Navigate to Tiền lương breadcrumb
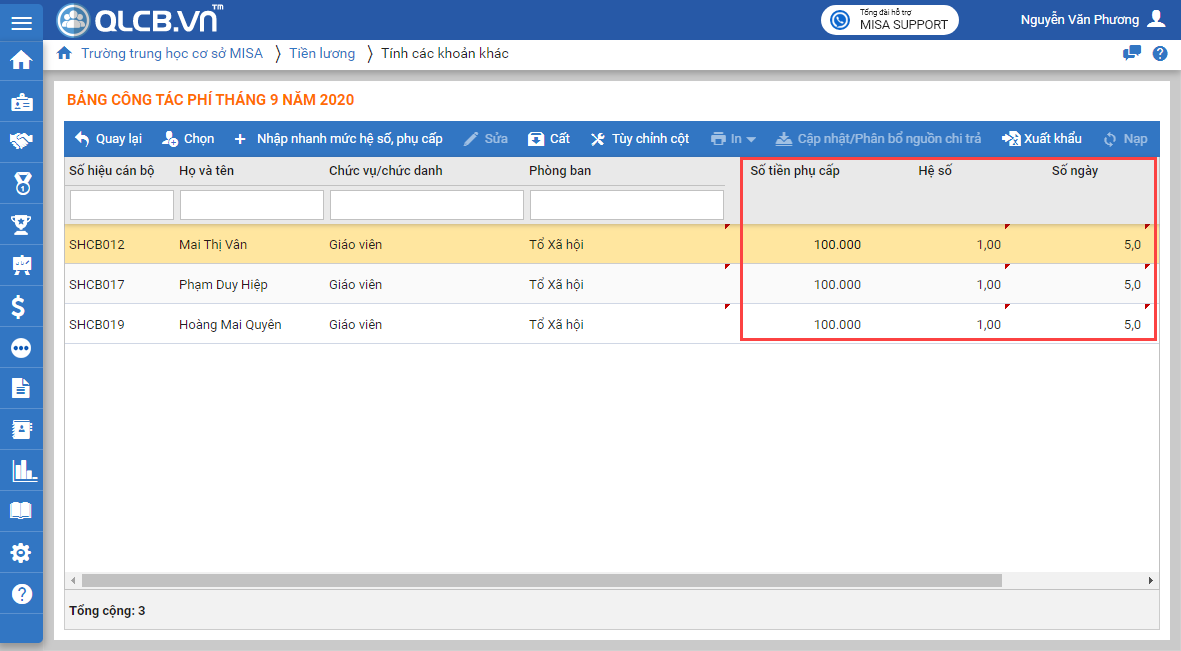The height and width of the screenshot is (651, 1181). [x=322, y=54]
